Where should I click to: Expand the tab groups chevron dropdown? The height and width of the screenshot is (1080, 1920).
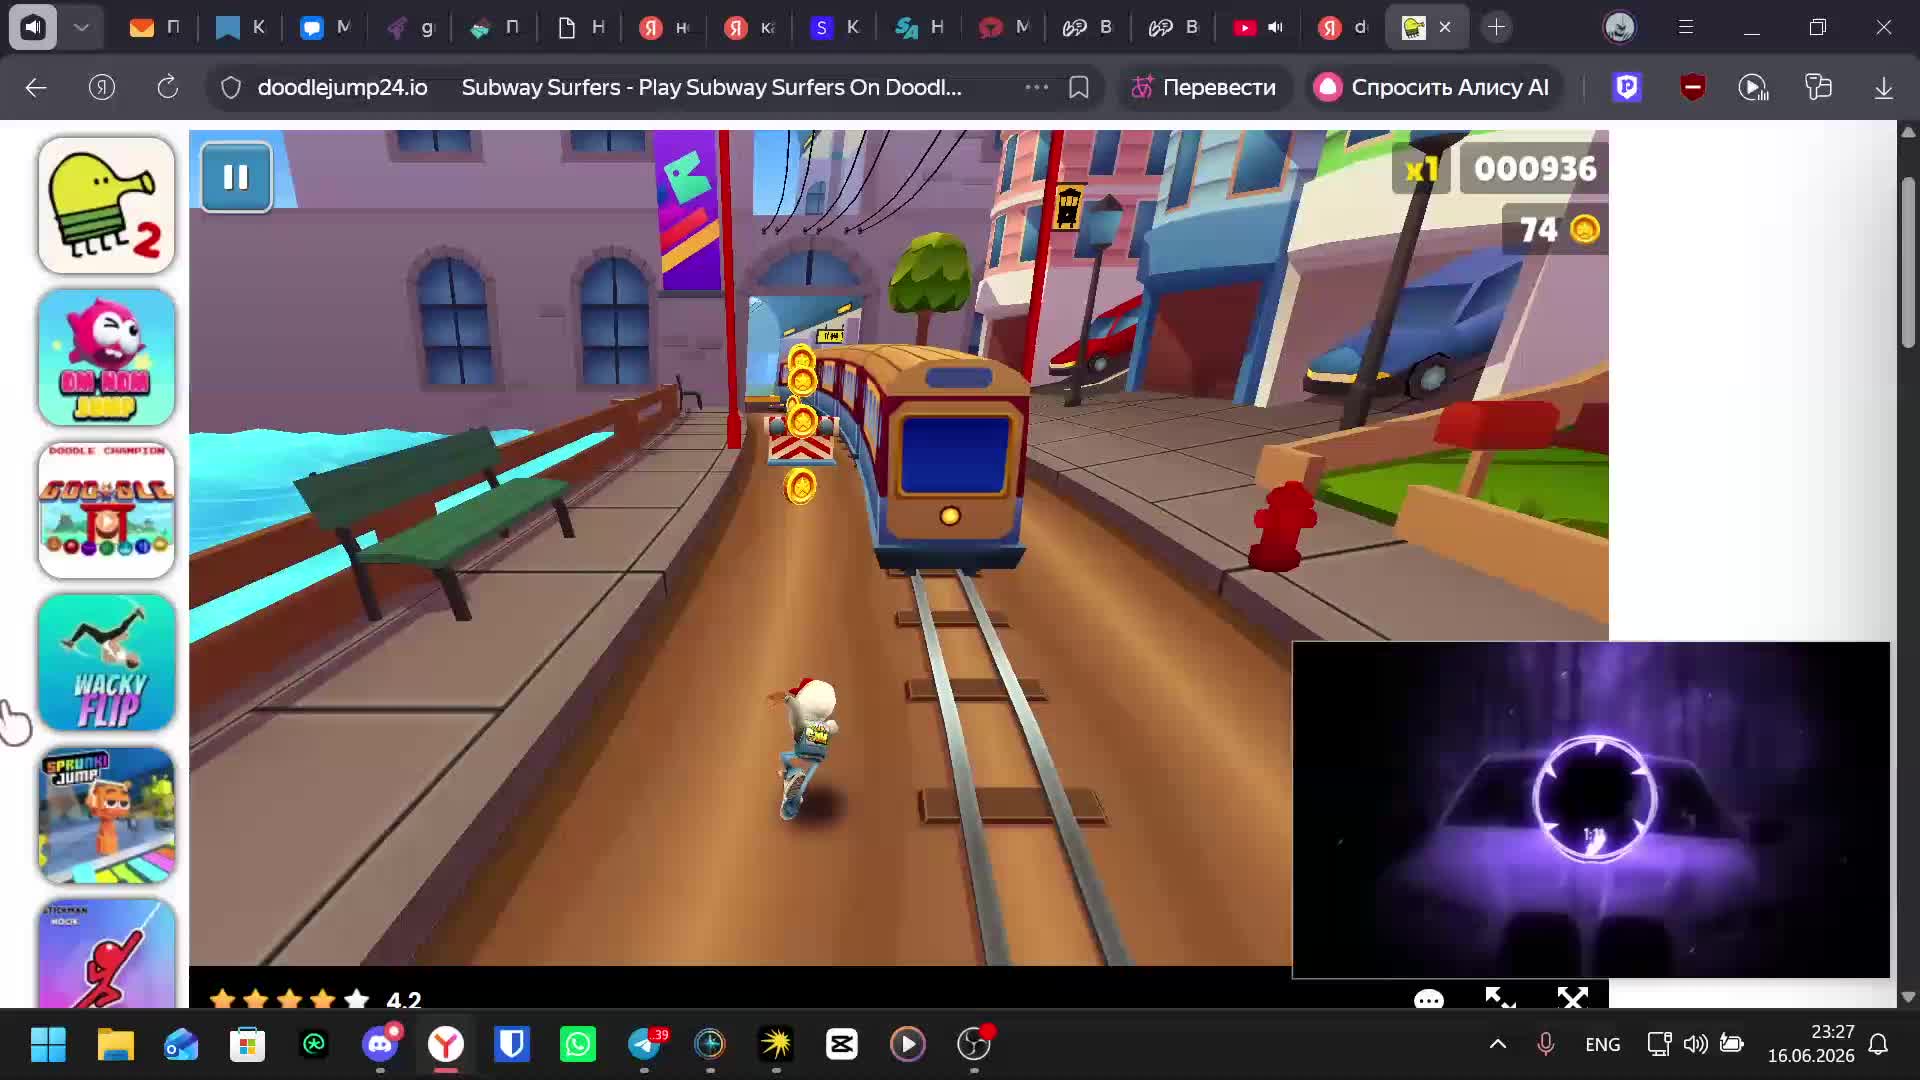pyautogui.click(x=81, y=27)
